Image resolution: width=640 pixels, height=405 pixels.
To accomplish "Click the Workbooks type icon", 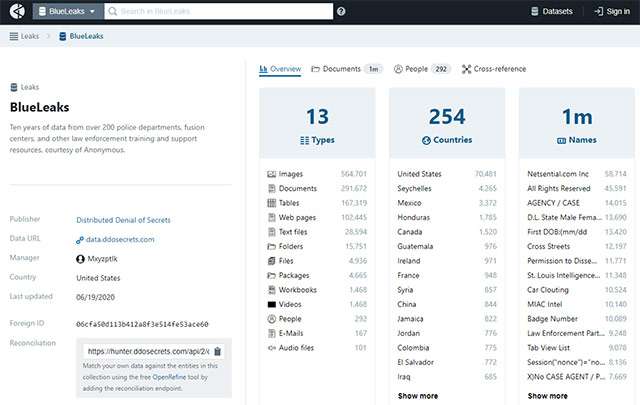I will tap(271, 290).
